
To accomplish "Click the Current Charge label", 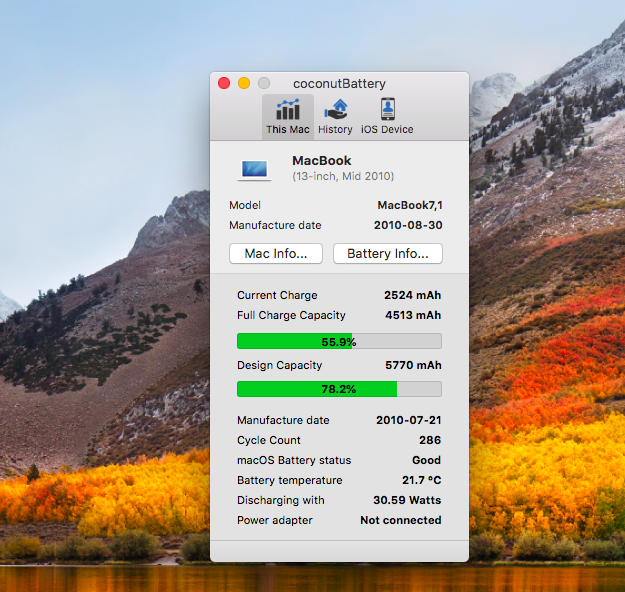I will (277, 295).
